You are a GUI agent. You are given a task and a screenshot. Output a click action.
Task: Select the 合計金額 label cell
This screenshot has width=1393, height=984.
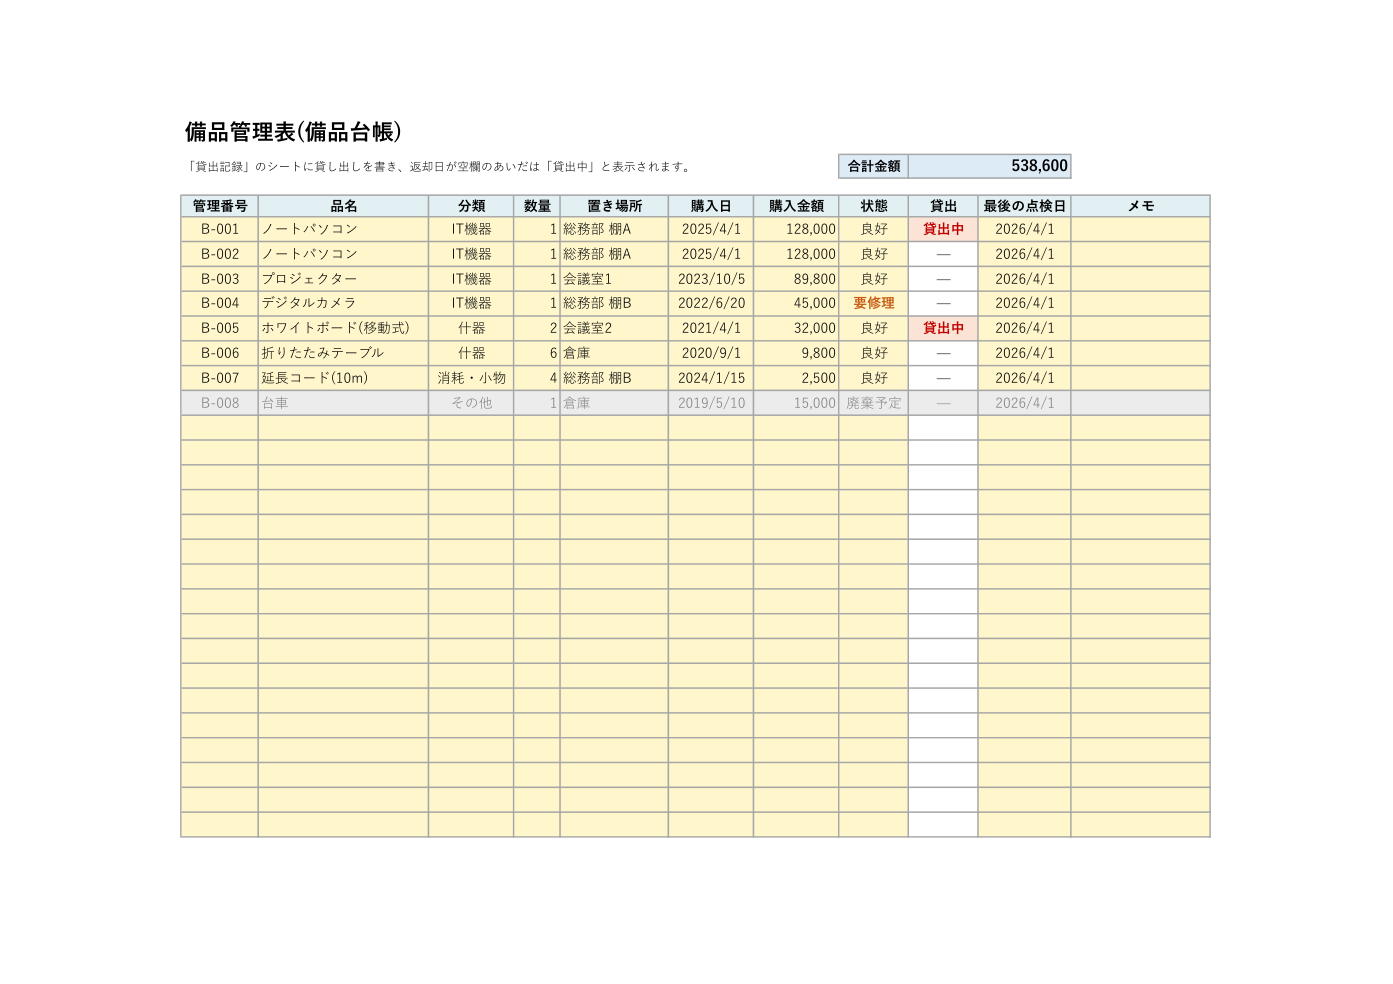click(x=873, y=166)
